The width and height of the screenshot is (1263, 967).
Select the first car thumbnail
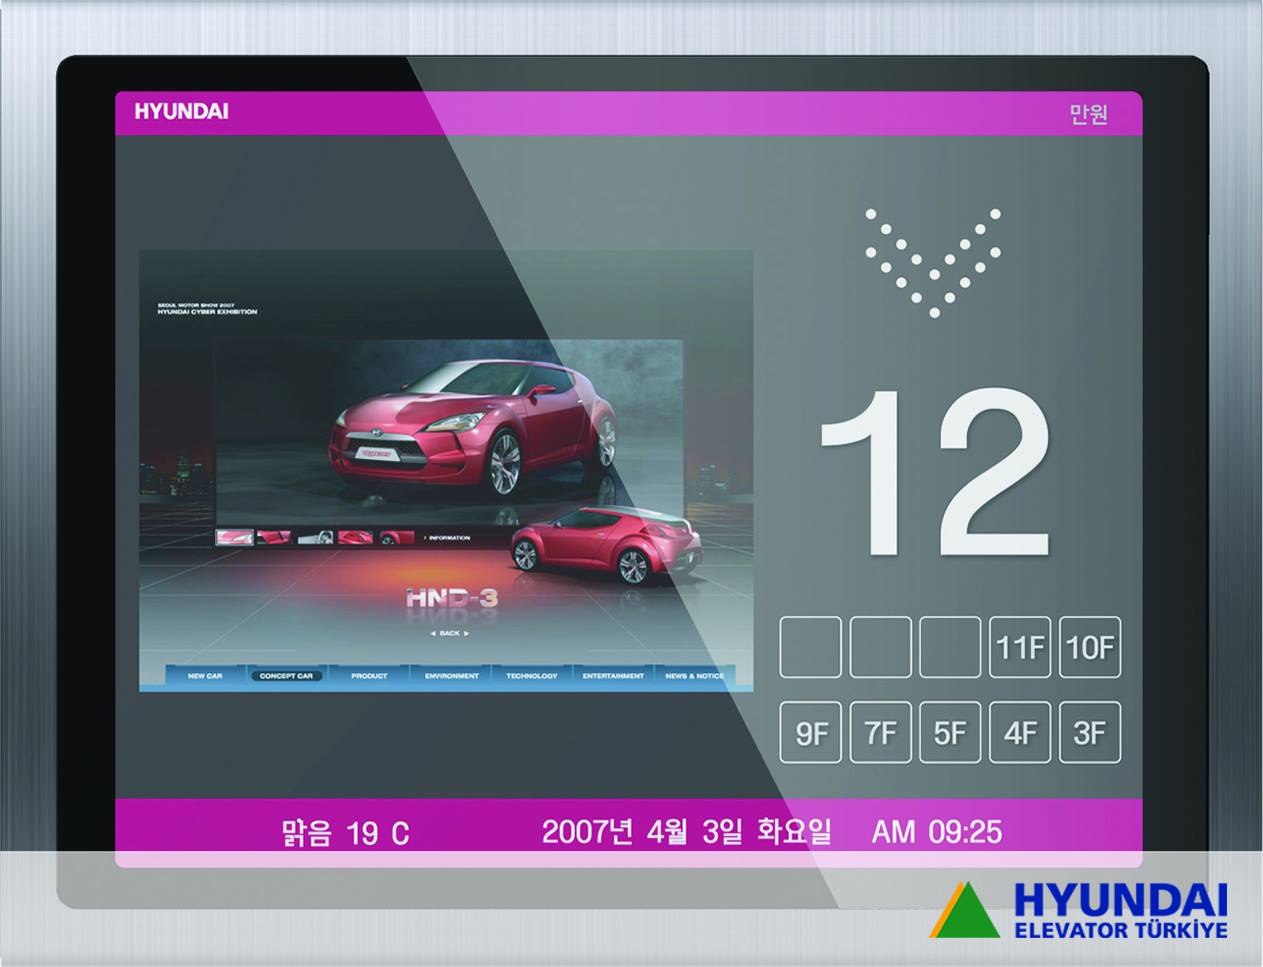[x=234, y=538]
